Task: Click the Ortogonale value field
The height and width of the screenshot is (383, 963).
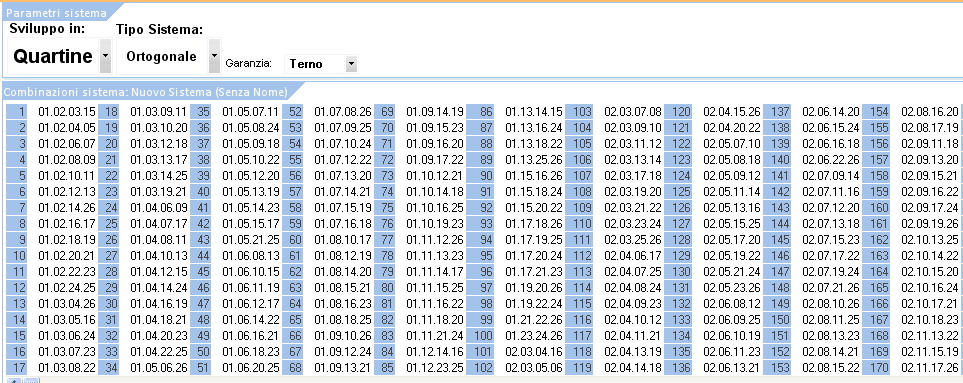Action: tap(162, 56)
